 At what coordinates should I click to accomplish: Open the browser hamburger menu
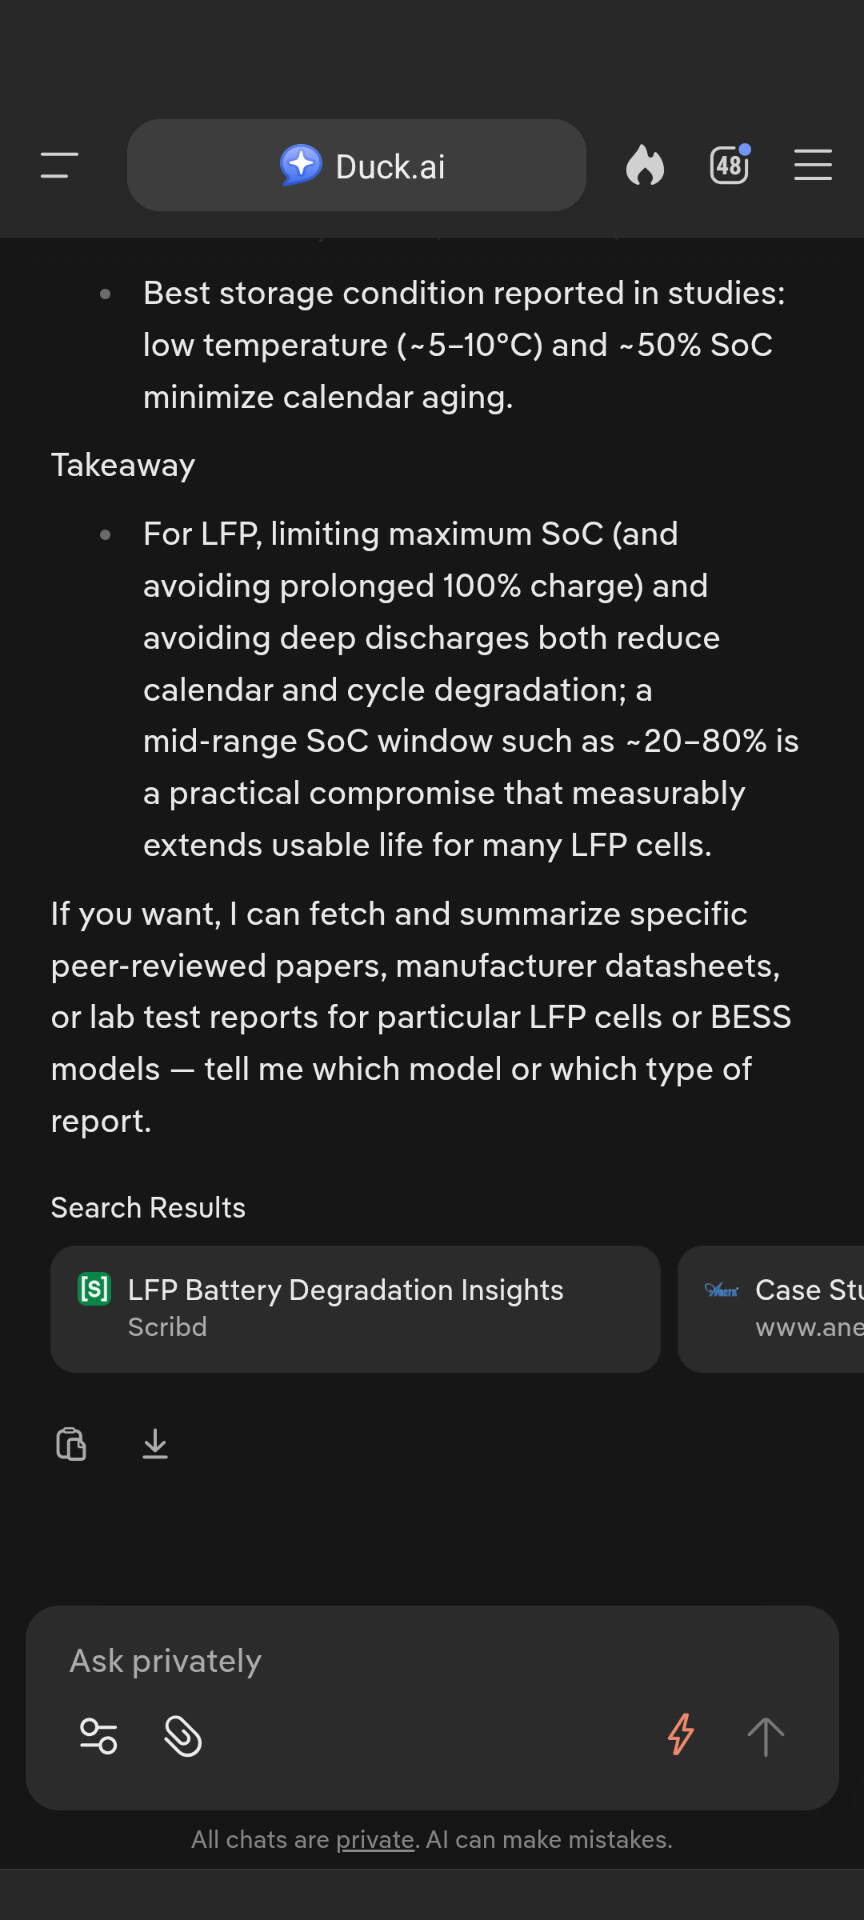pyautogui.click(x=812, y=165)
